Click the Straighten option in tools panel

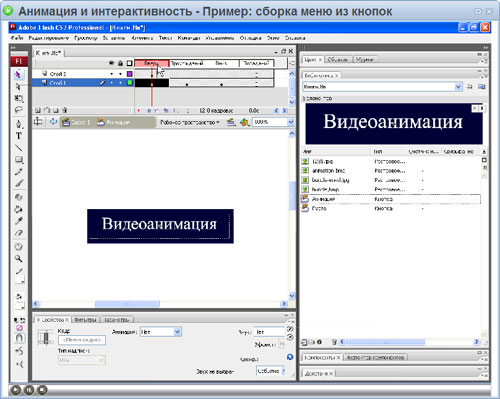click(19, 364)
